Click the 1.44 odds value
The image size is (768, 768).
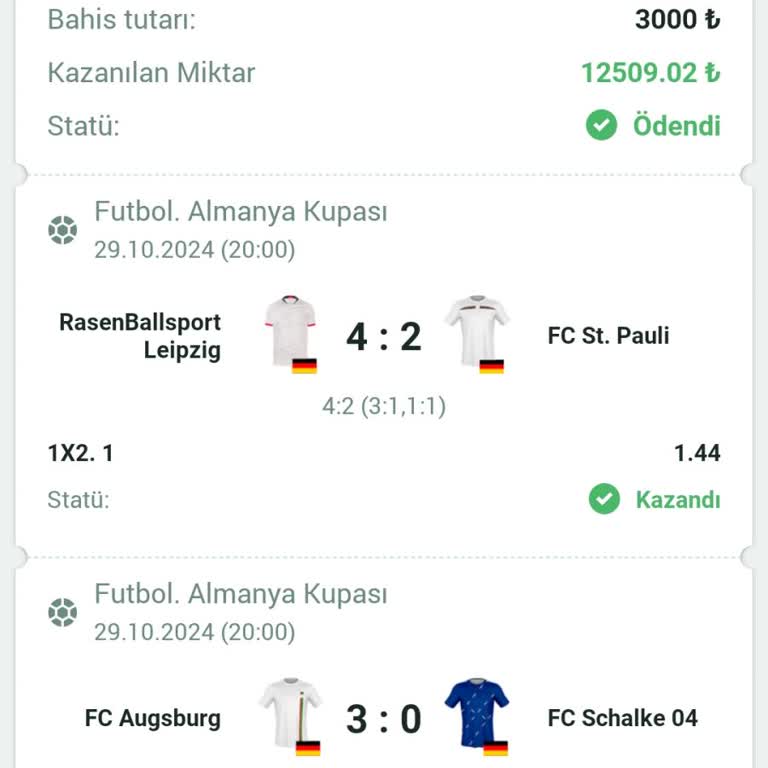[x=697, y=453]
